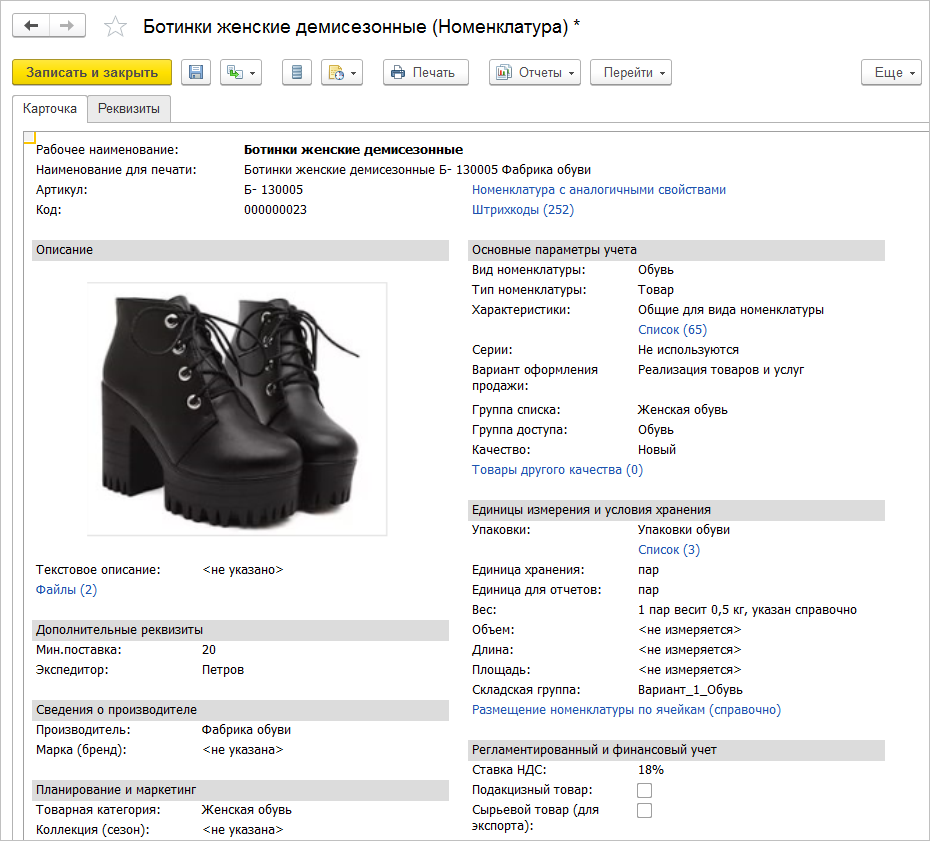Enable the Сырьевой товар (для экспорта) checkbox
Viewport: 930px width, 841px height.
645,810
